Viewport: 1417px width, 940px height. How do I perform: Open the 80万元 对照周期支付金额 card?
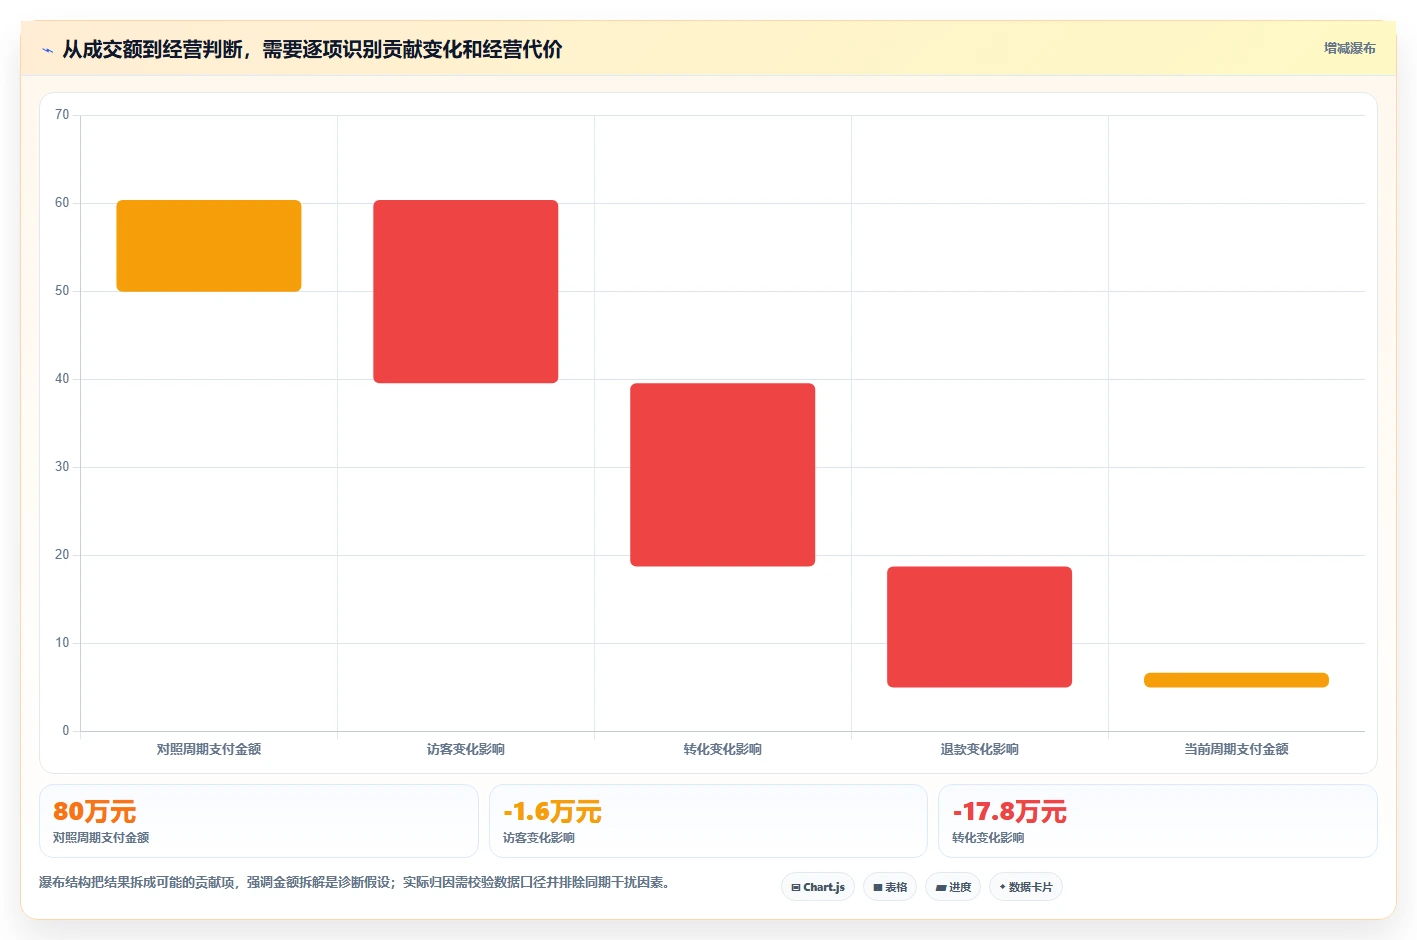259,821
